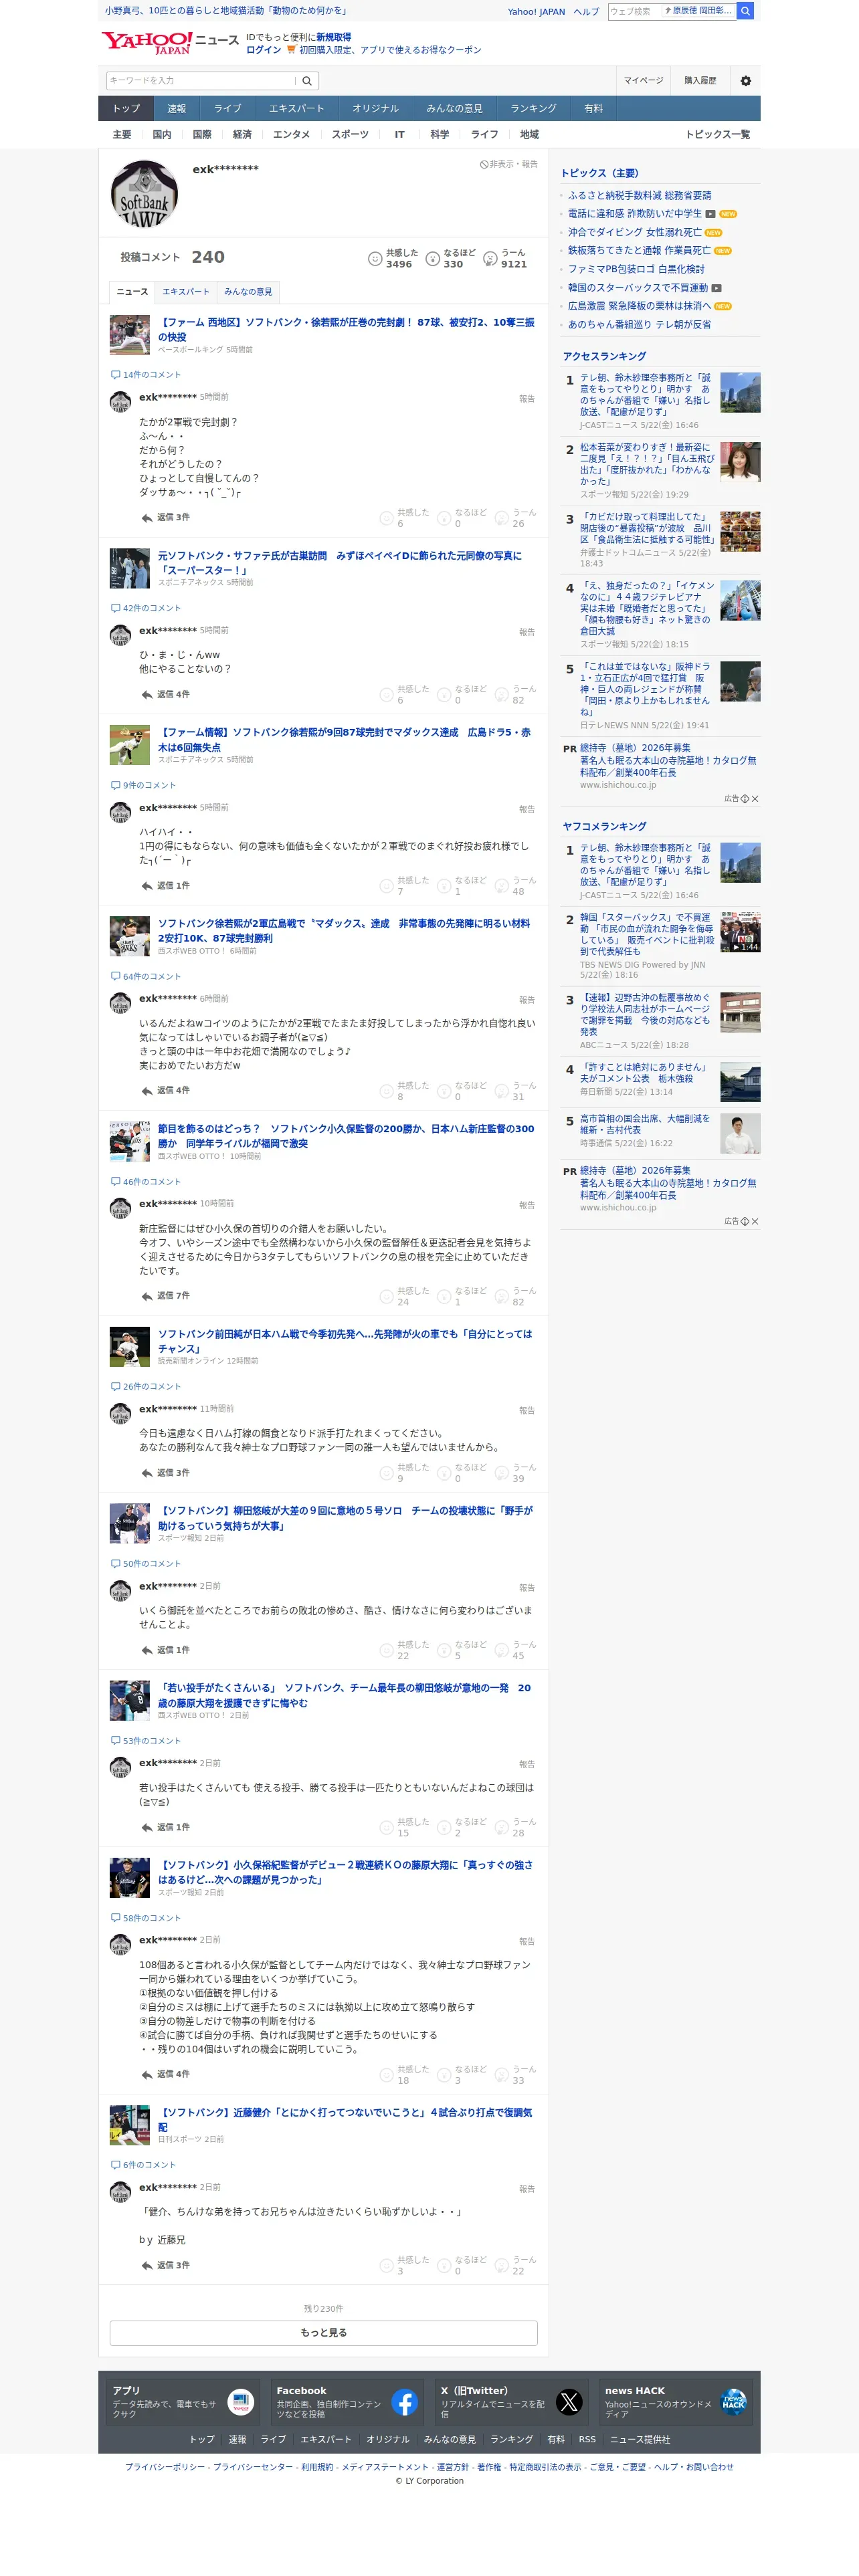Play the 韓国スターバックス video thumbnail in ヤフコメランキング
This screenshot has height=2576, width=859.
[740, 932]
